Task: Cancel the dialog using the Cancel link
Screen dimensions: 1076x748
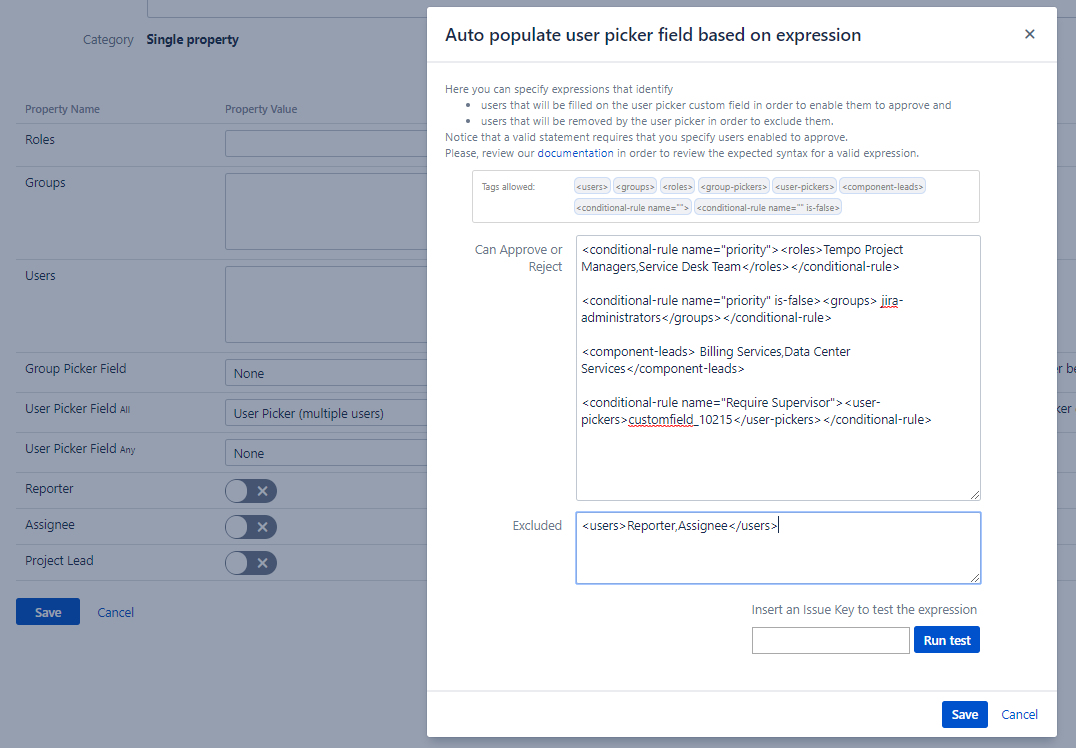Action: [1019, 714]
